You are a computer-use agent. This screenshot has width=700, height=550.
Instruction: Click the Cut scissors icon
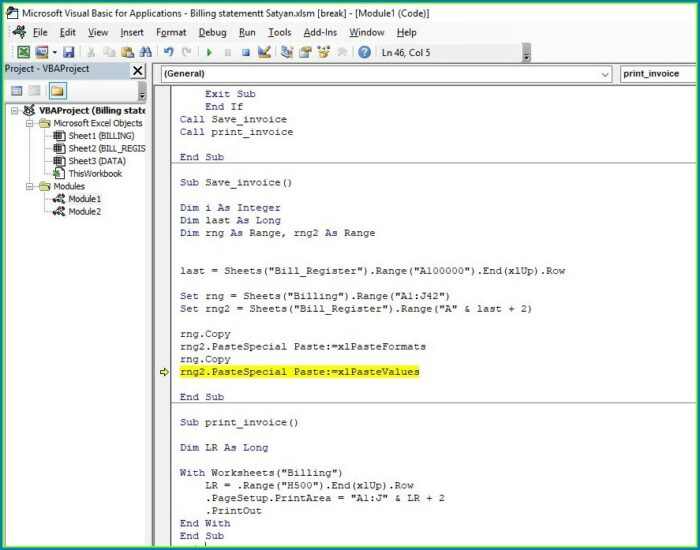[91, 52]
